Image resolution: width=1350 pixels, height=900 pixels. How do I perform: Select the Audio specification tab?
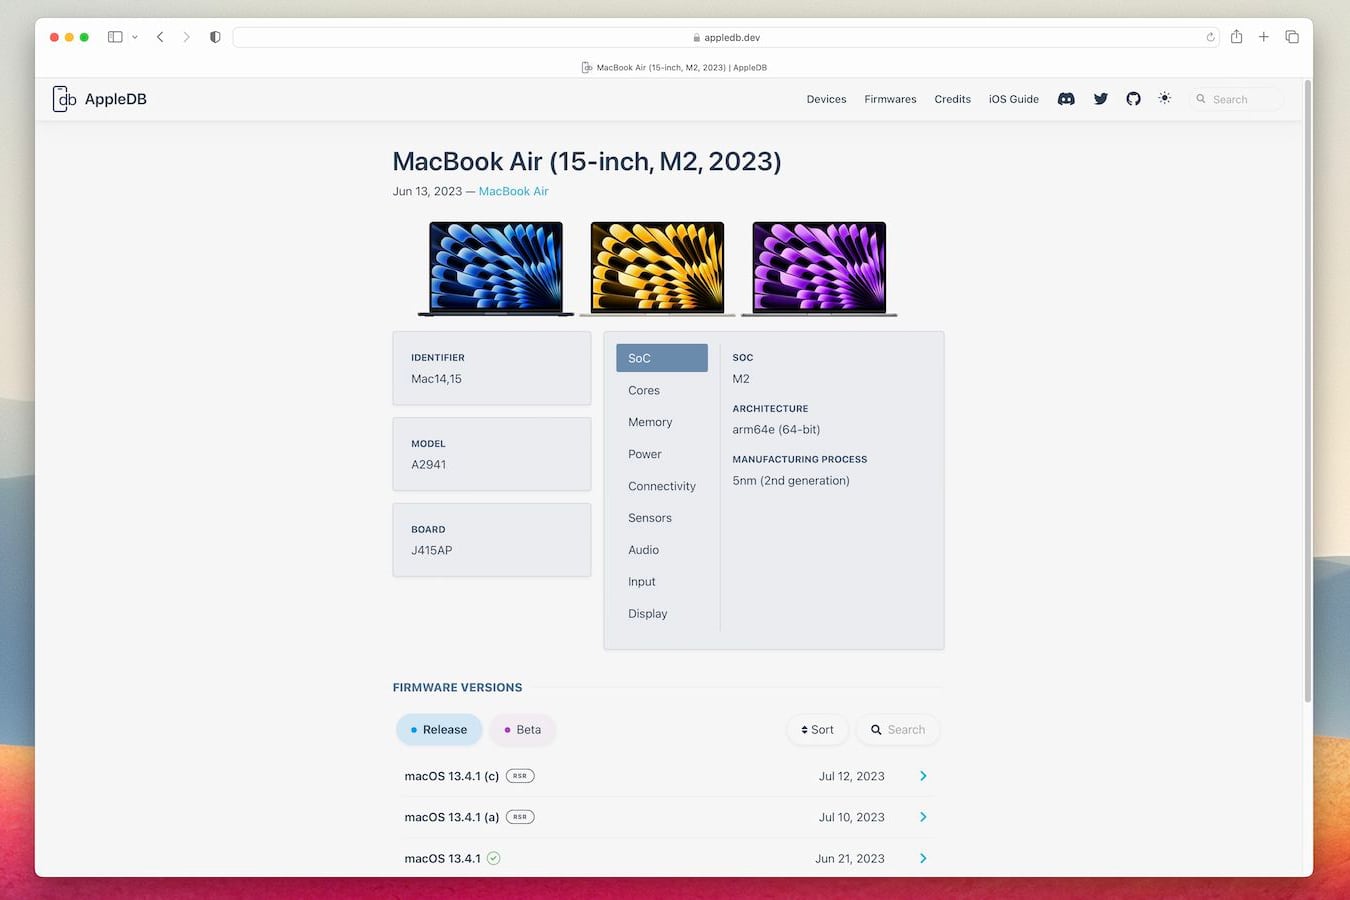[662, 550]
